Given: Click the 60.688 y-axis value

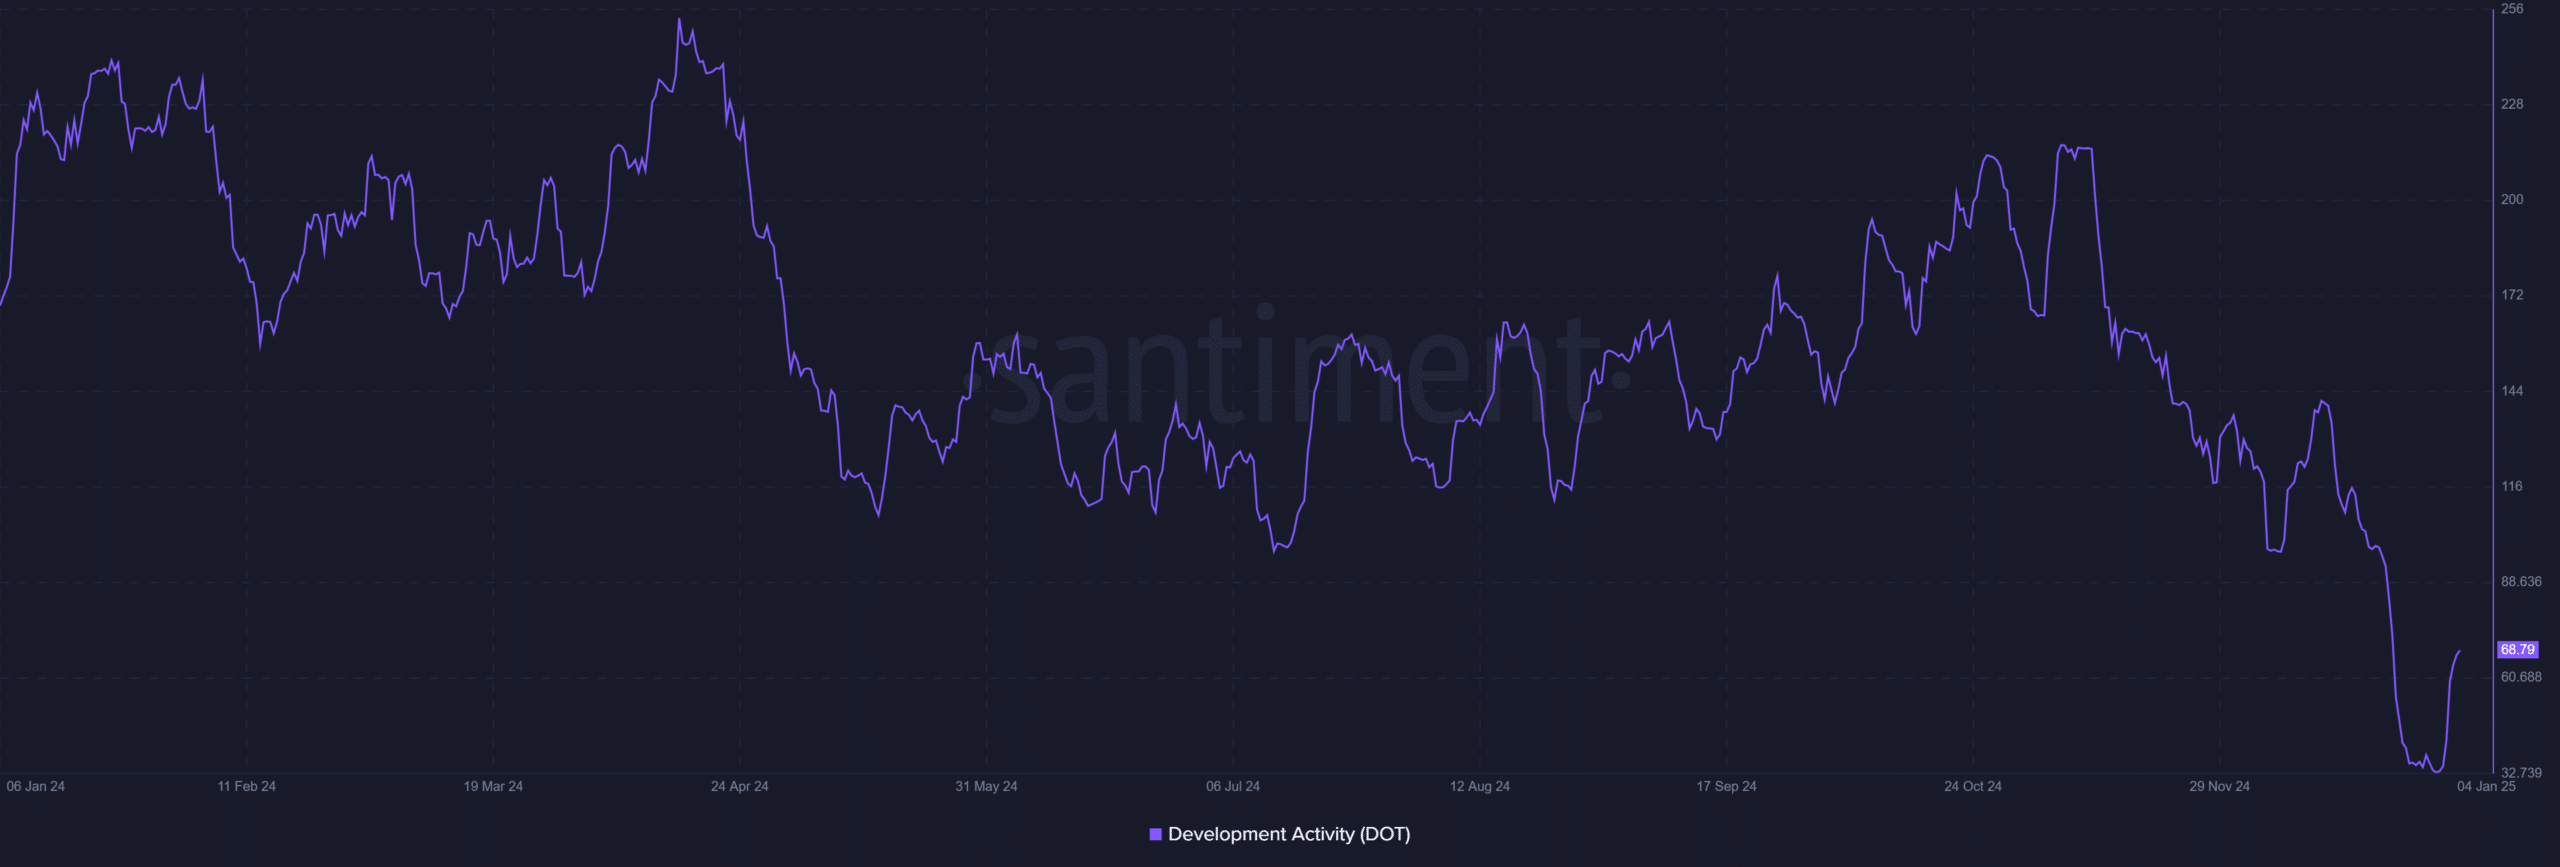Looking at the screenshot, I should pos(2521,677).
